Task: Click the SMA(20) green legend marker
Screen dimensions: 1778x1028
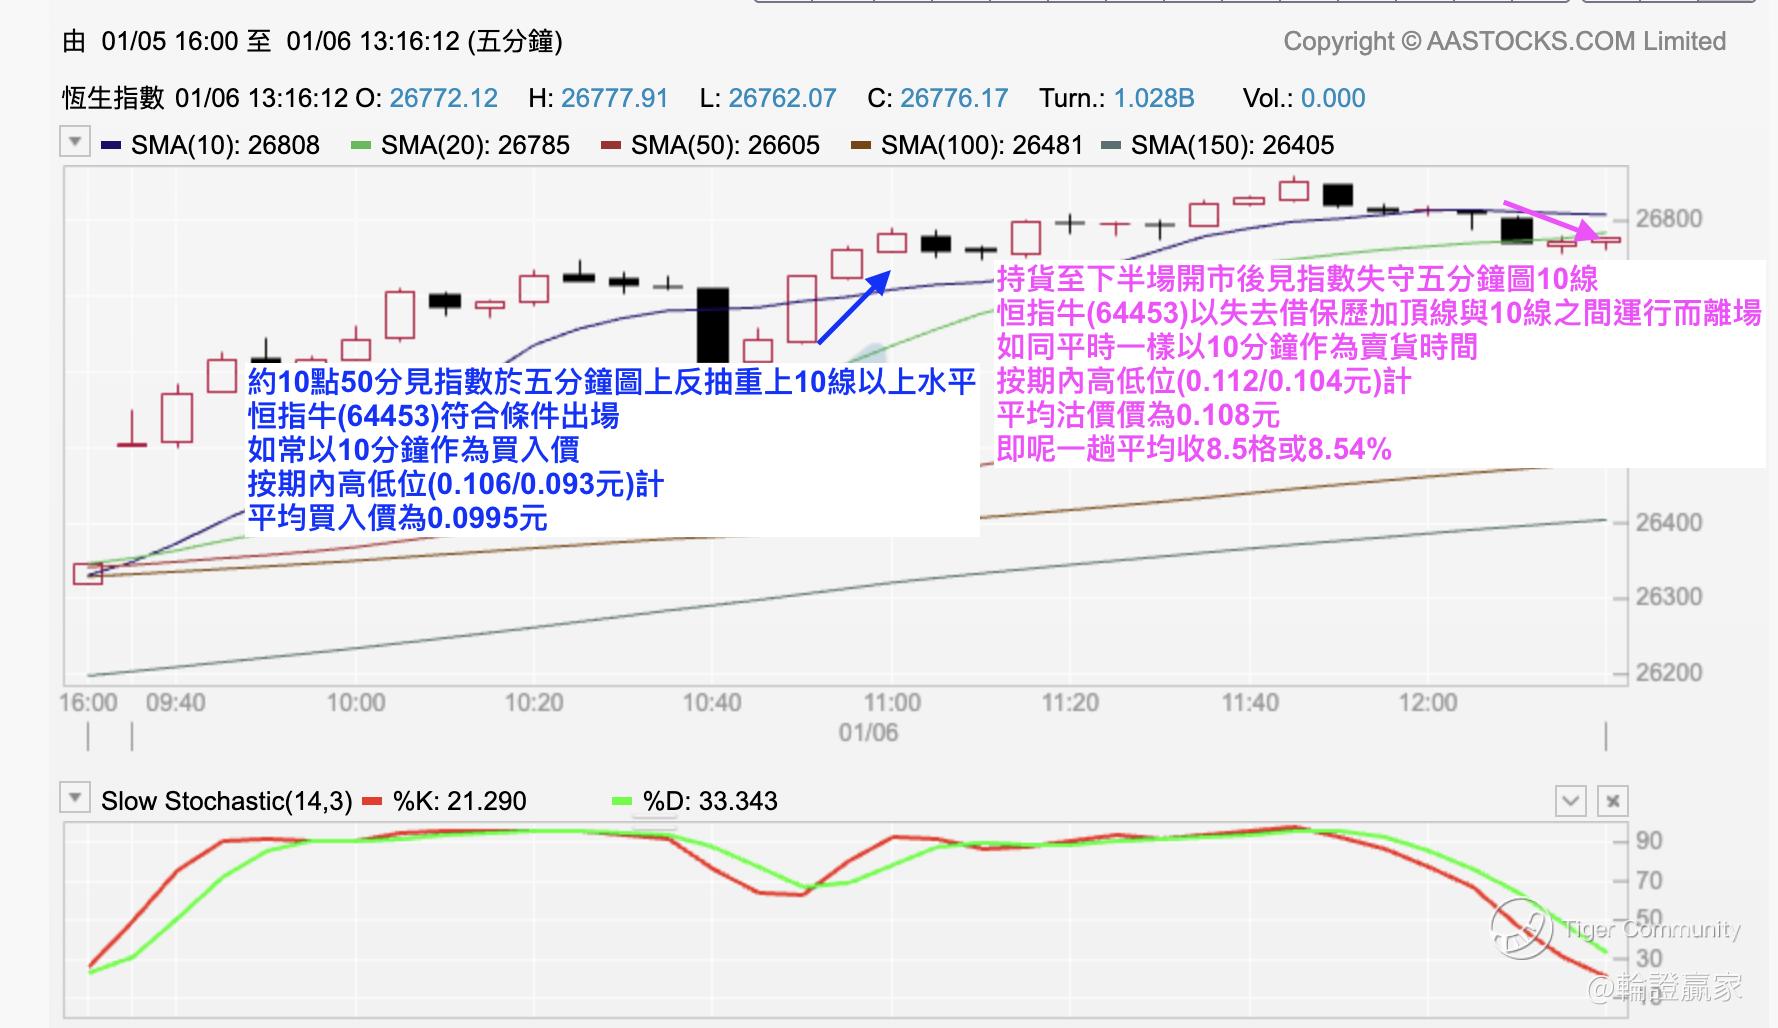Action: point(361,146)
